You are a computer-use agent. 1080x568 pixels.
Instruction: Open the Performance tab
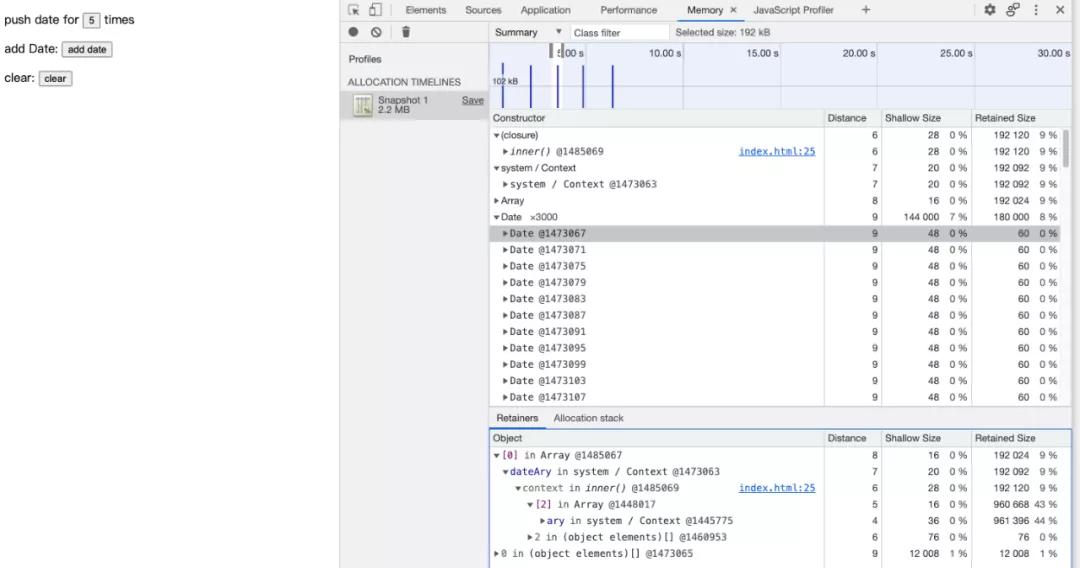click(629, 10)
